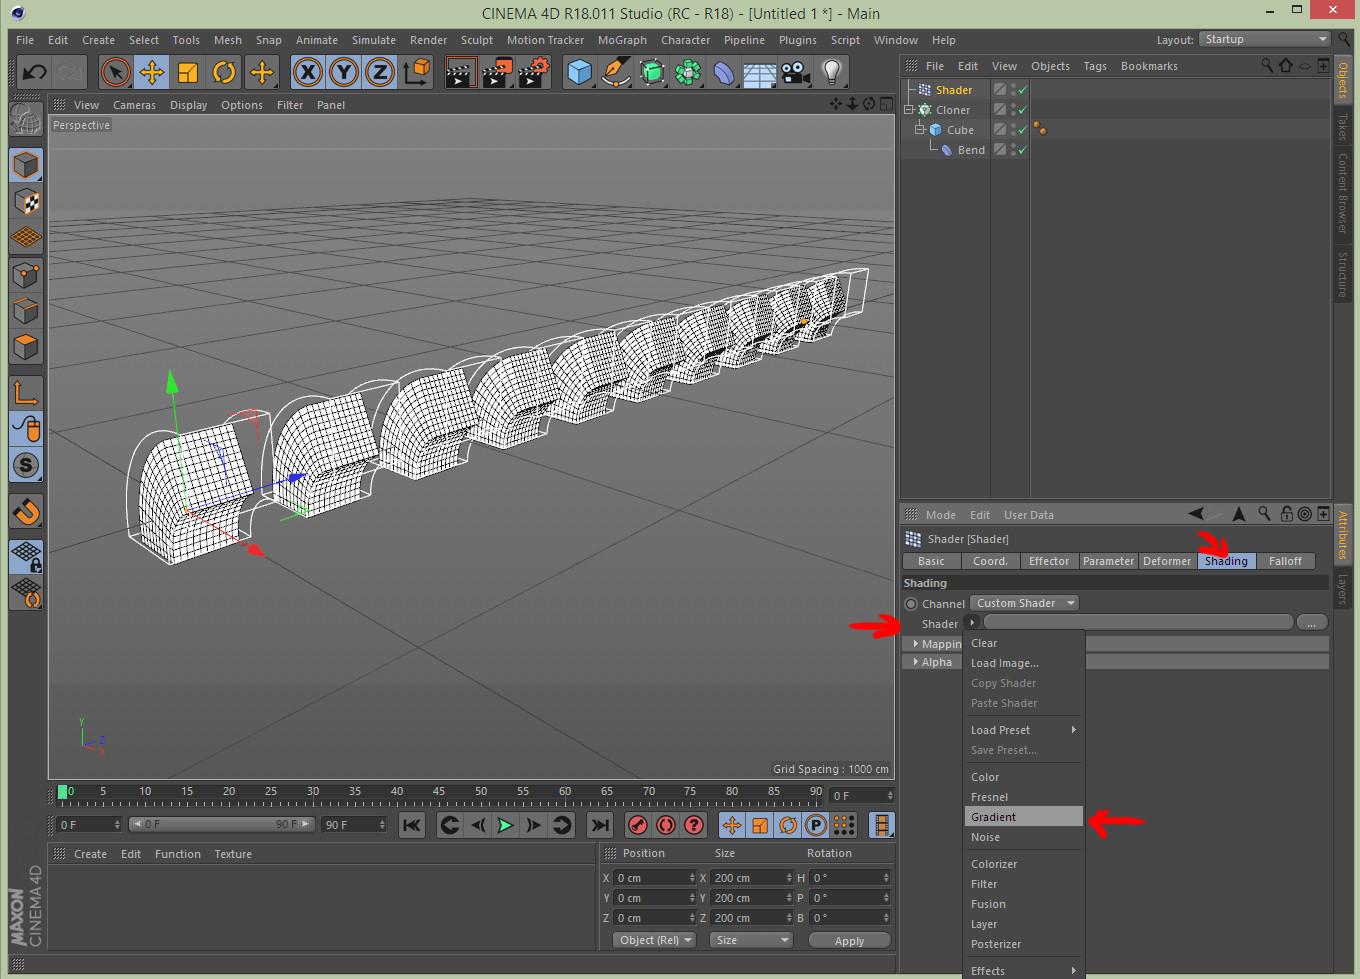Open the Size mode dropdown
This screenshot has height=979, width=1360.
coord(751,940)
